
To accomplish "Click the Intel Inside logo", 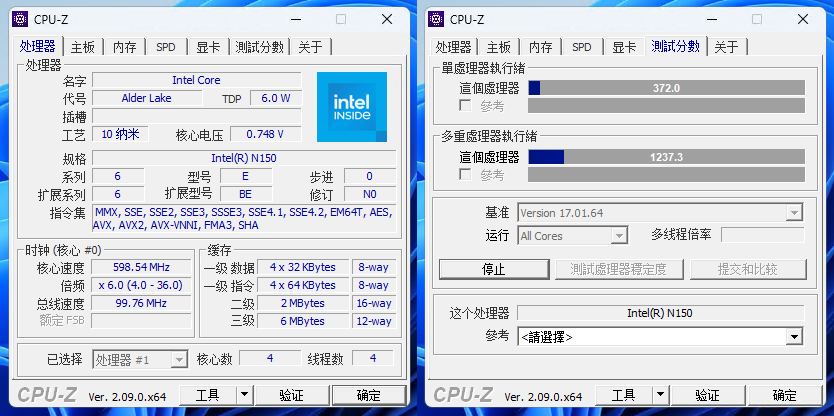I will pos(352,107).
